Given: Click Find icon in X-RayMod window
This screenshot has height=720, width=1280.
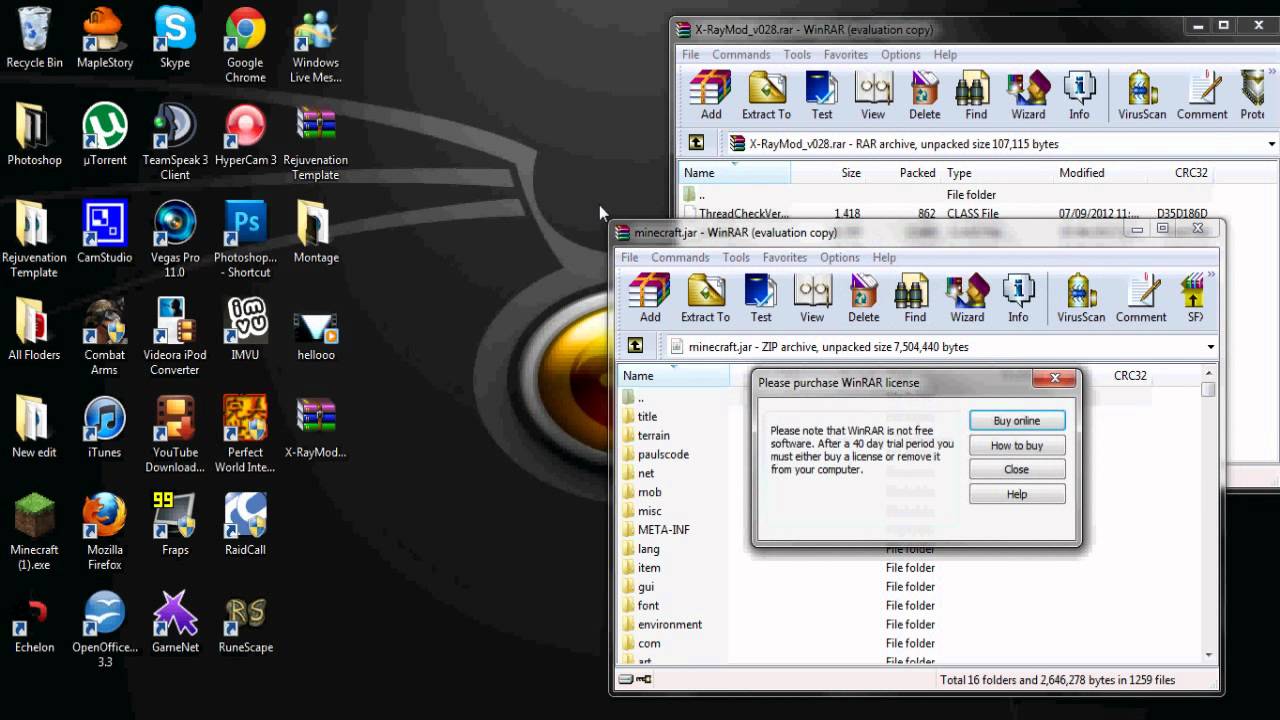Looking at the screenshot, I should click(x=976, y=96).
